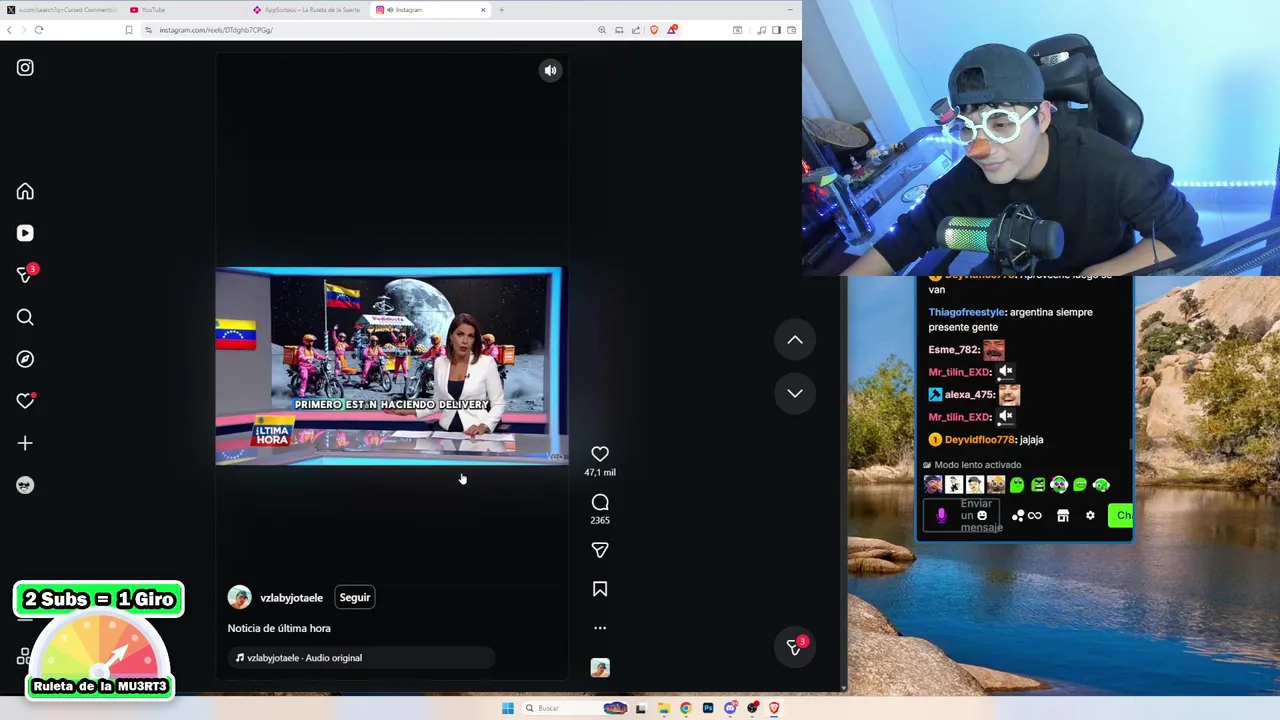Open Windows Start menu
Screen dimensions: 1280x720
(x=508, y=708)
